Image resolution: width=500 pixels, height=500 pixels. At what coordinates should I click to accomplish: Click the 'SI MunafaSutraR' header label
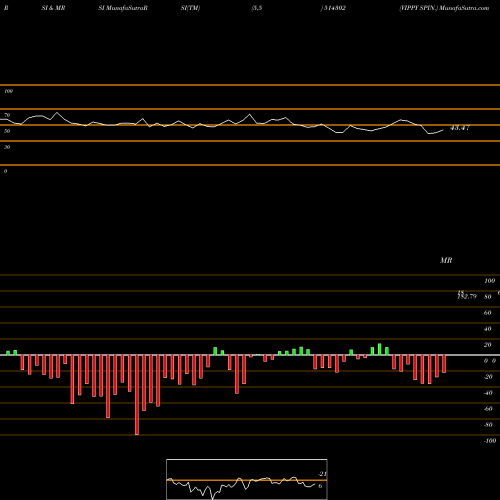tap(123, 8)
